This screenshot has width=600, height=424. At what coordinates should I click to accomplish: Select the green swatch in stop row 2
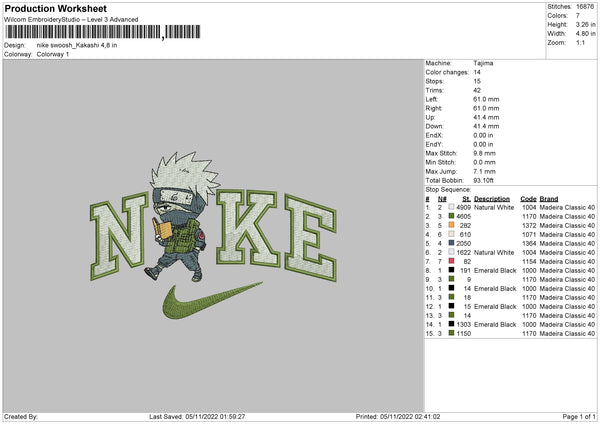[x=452, y=216]
